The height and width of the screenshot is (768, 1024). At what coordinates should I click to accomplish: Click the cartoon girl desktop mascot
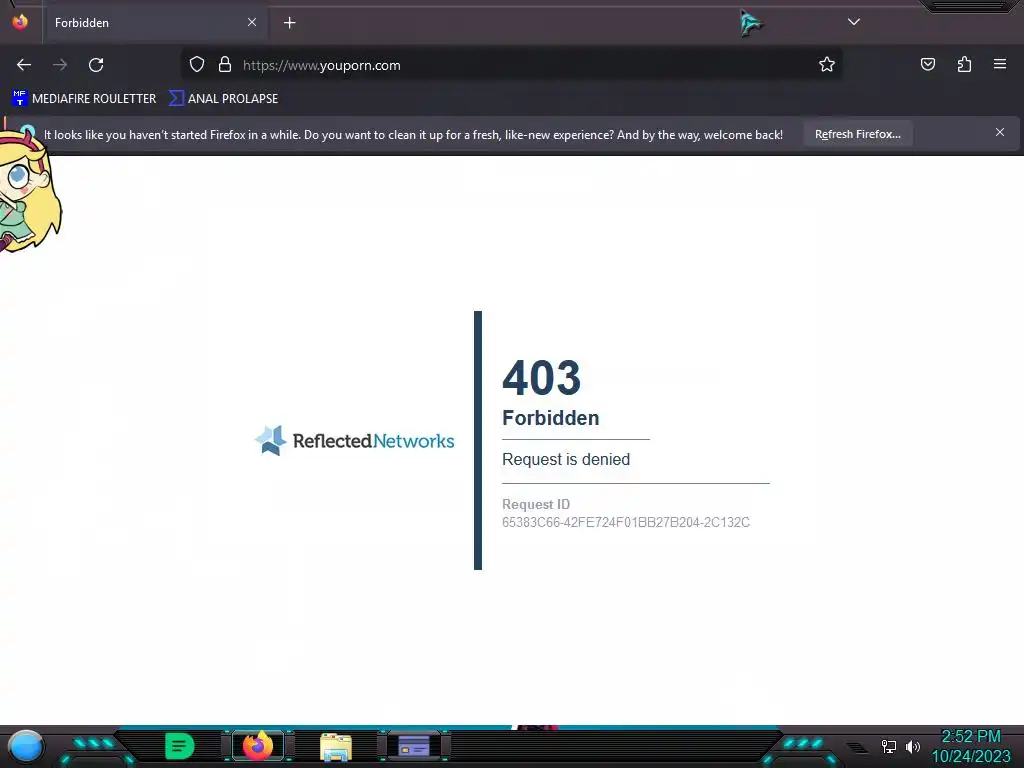(x=29, y=189)
